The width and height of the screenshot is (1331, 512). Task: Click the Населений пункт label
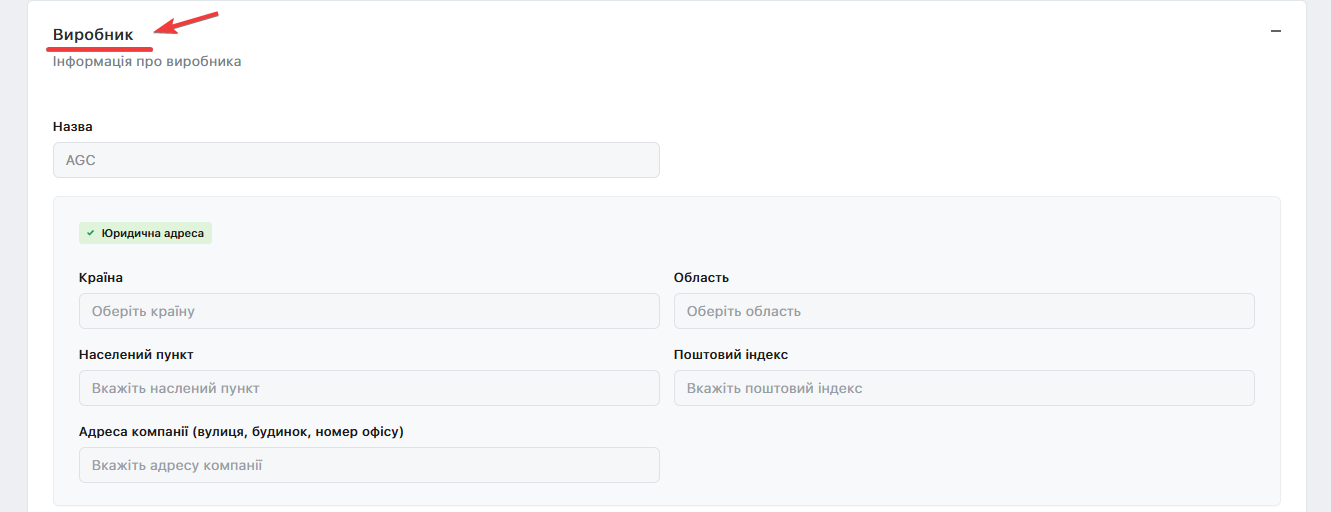point(136,354)
